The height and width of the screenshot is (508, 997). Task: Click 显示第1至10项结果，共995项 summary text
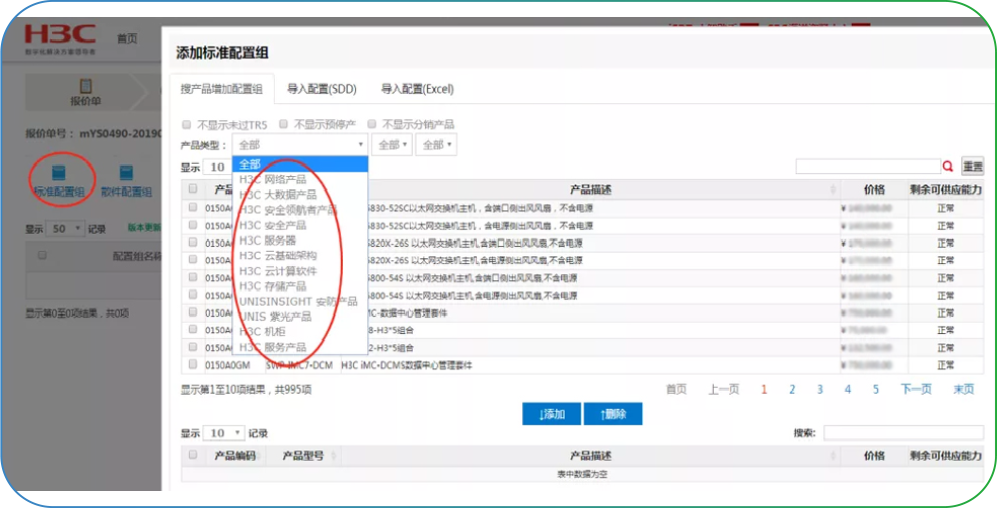click(247, 389)
